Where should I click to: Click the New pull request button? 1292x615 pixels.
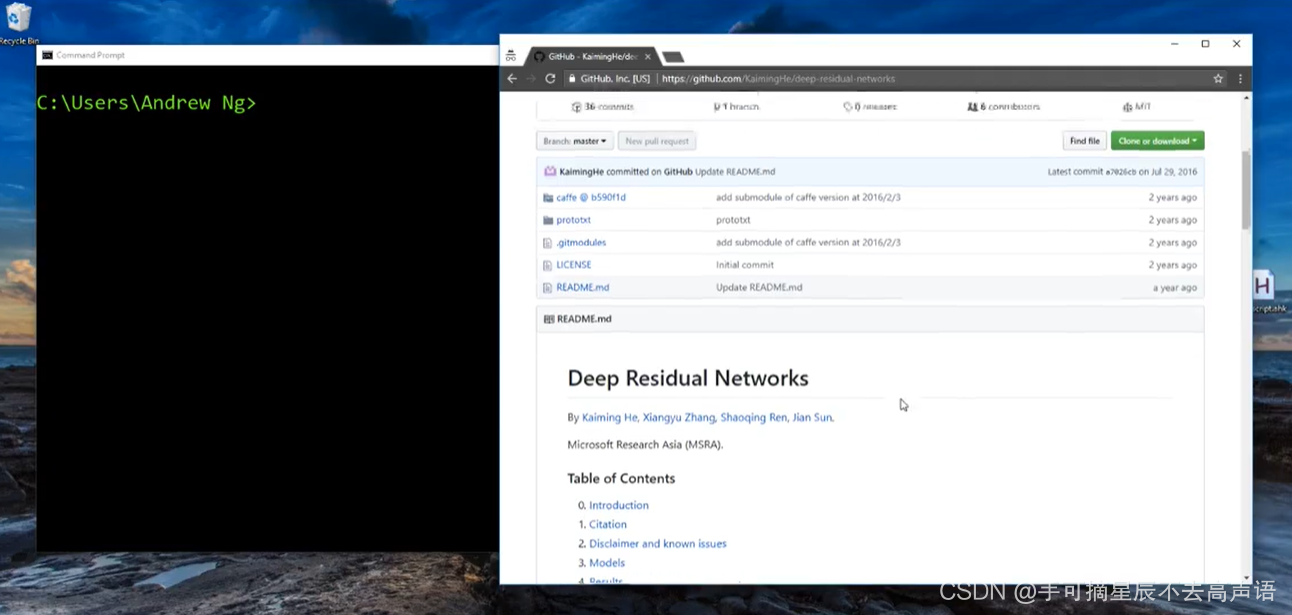coord(657,141)
